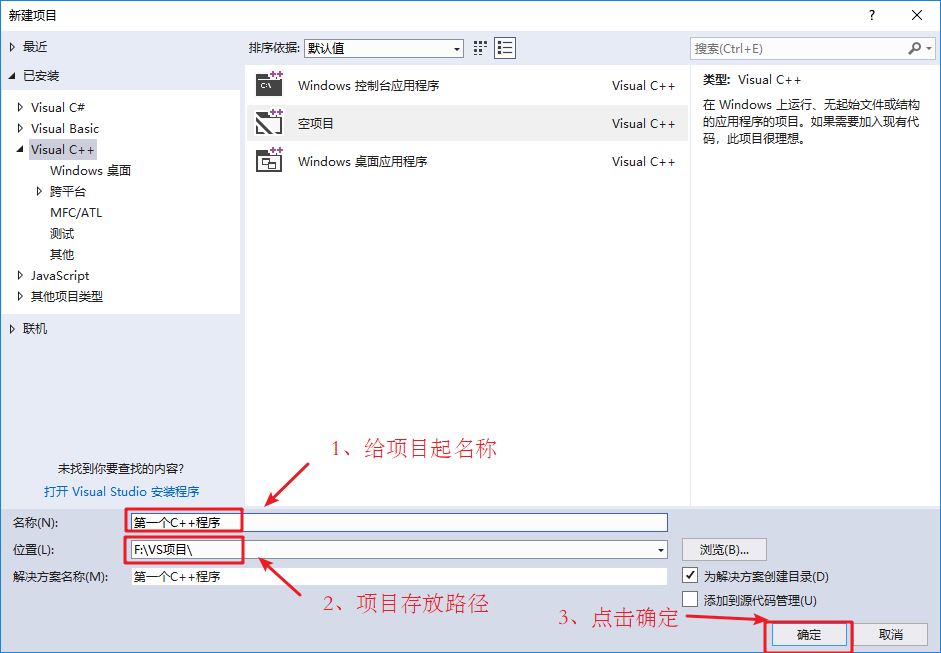Click Windows 控制台应用程序 name text
Screen dimensions: 941x653
point(368,86)
